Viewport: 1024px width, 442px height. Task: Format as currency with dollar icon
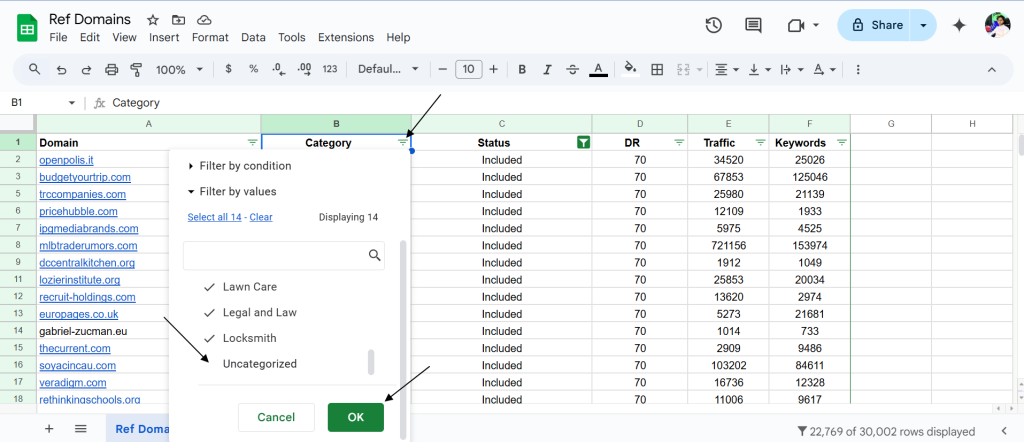(x=228, y=69)
